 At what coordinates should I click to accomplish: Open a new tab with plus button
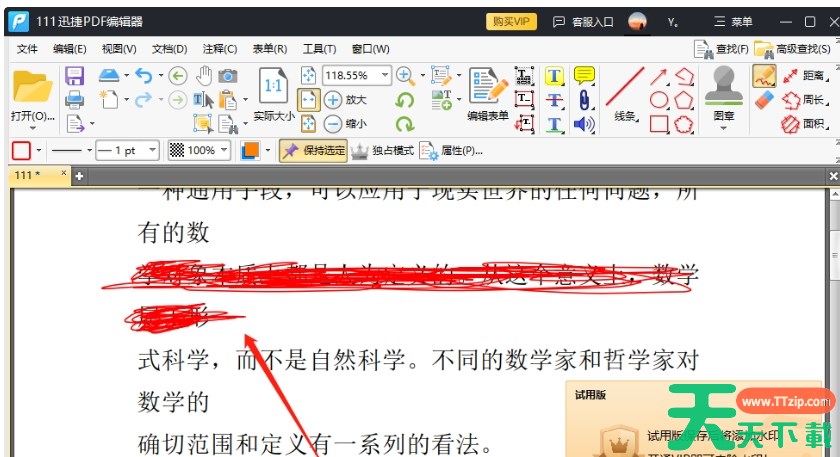point(79,176)
